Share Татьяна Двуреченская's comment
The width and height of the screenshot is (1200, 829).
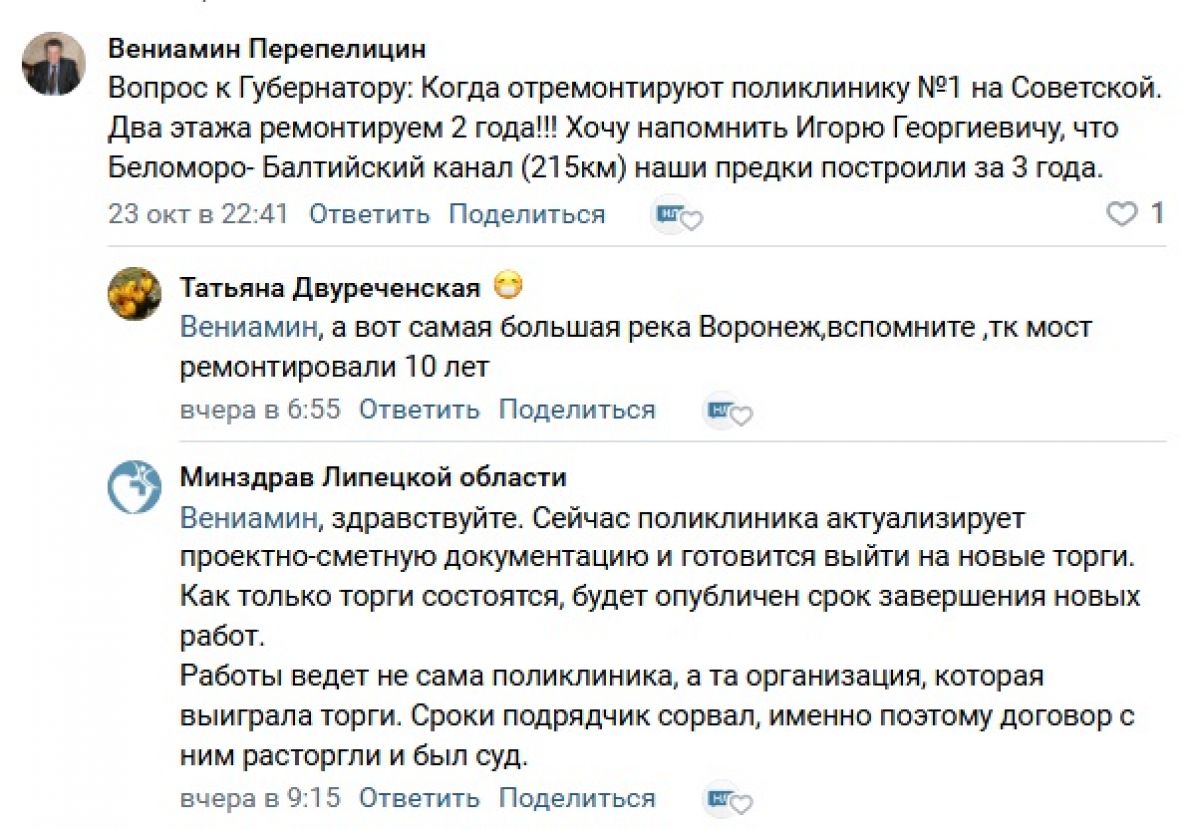tap(577, 410)
